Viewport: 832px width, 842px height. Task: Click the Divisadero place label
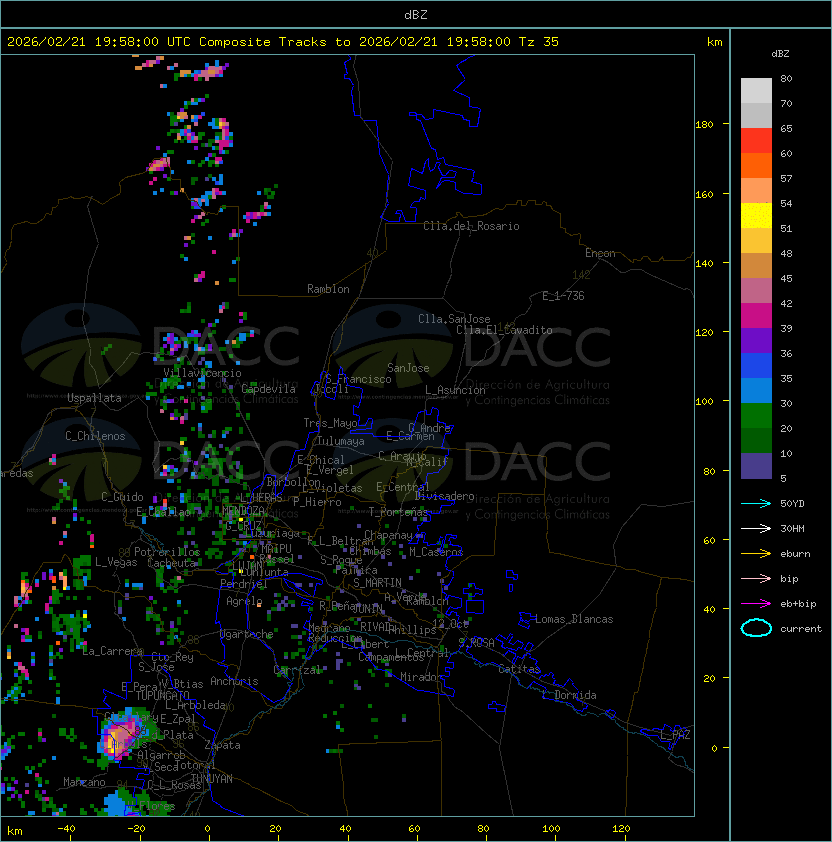pyautogui.click(x=444, y=496)
